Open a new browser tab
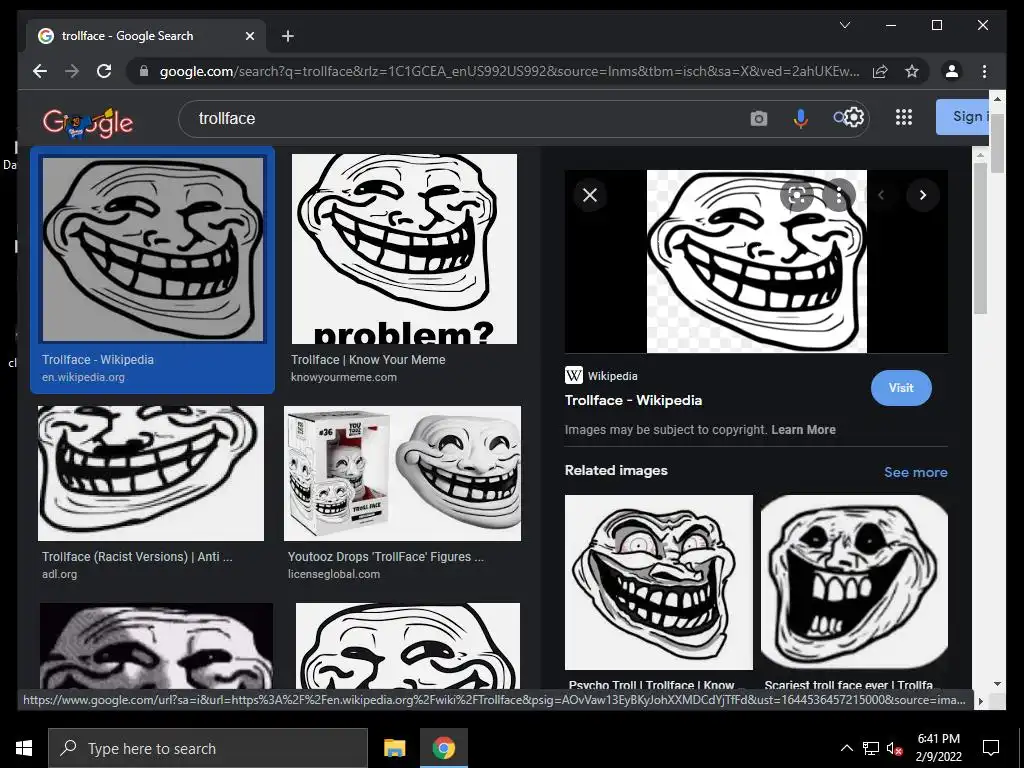The image size is (1024, 768). tap(287, 36)
